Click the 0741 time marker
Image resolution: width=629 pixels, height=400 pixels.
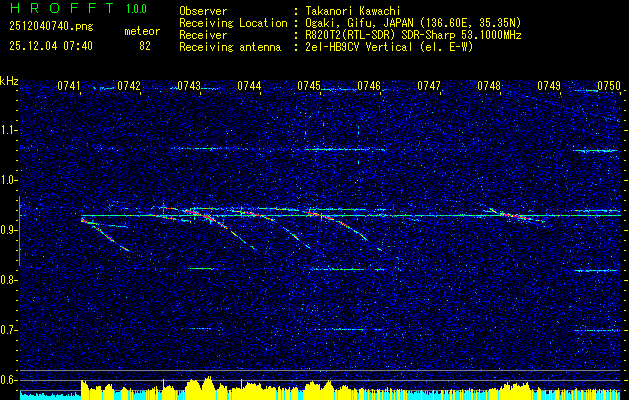(x=69, y=86)
